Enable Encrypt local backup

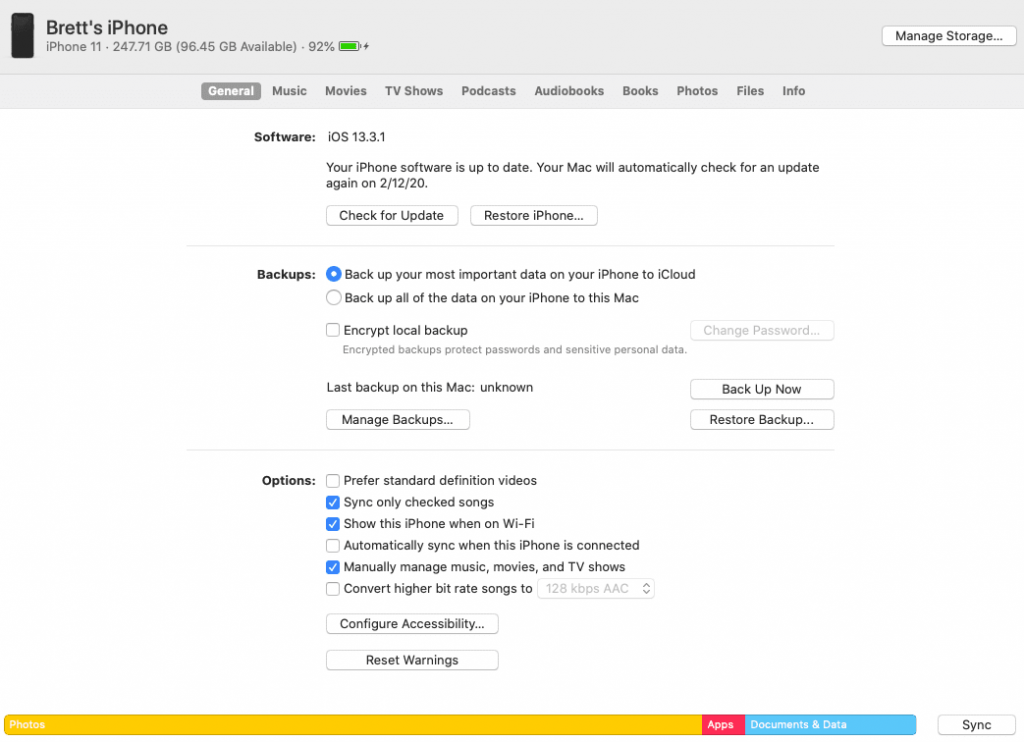point(332,330)
